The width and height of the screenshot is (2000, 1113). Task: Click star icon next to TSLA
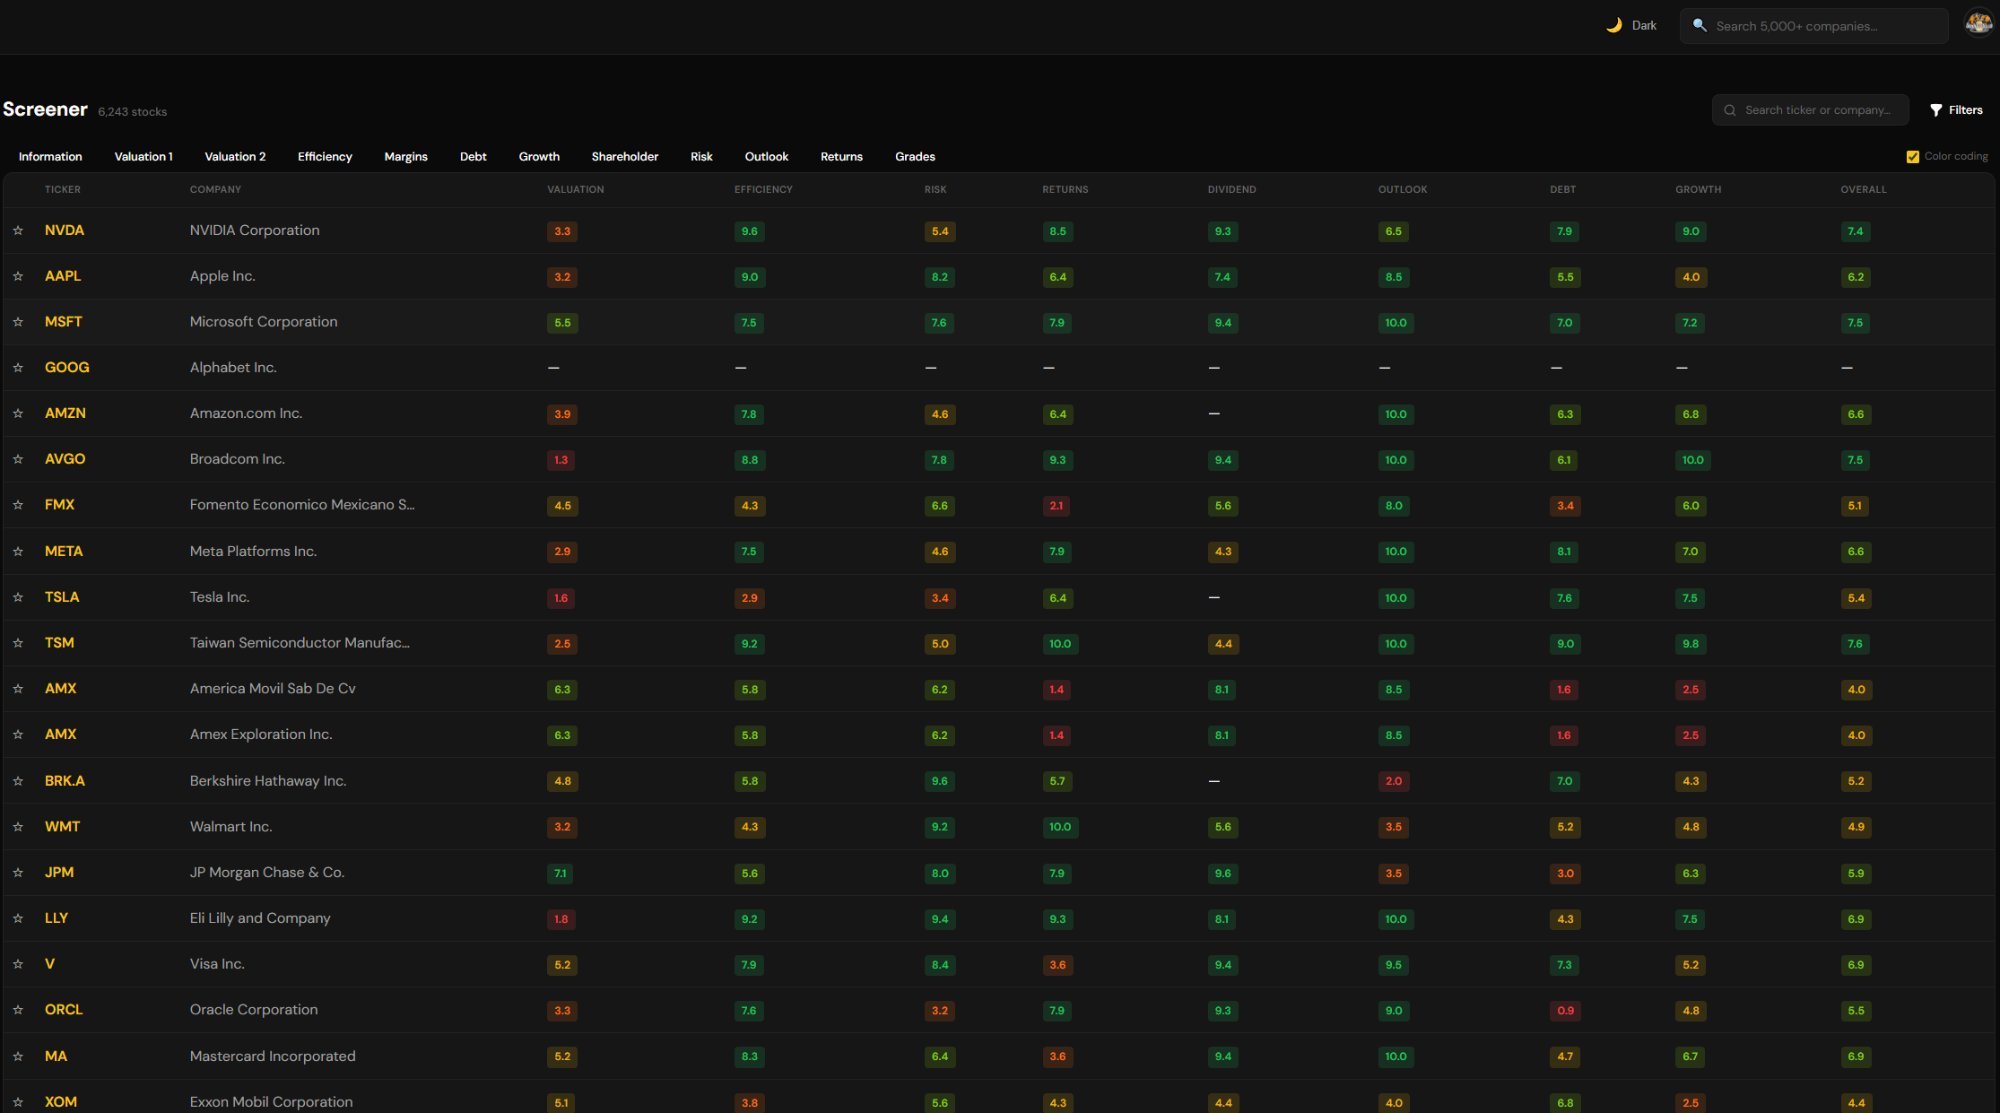pyautogui.click(x=18, y=597)
